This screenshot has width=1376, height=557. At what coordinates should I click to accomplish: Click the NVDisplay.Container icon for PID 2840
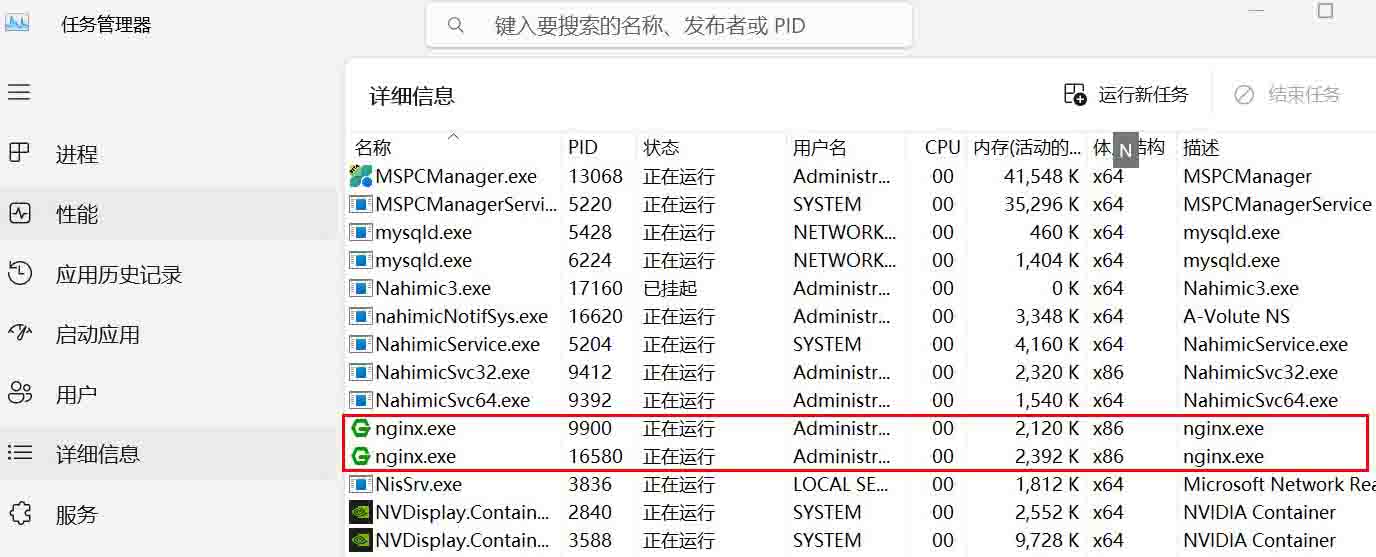pyautogui.click(x=360, y=512)
